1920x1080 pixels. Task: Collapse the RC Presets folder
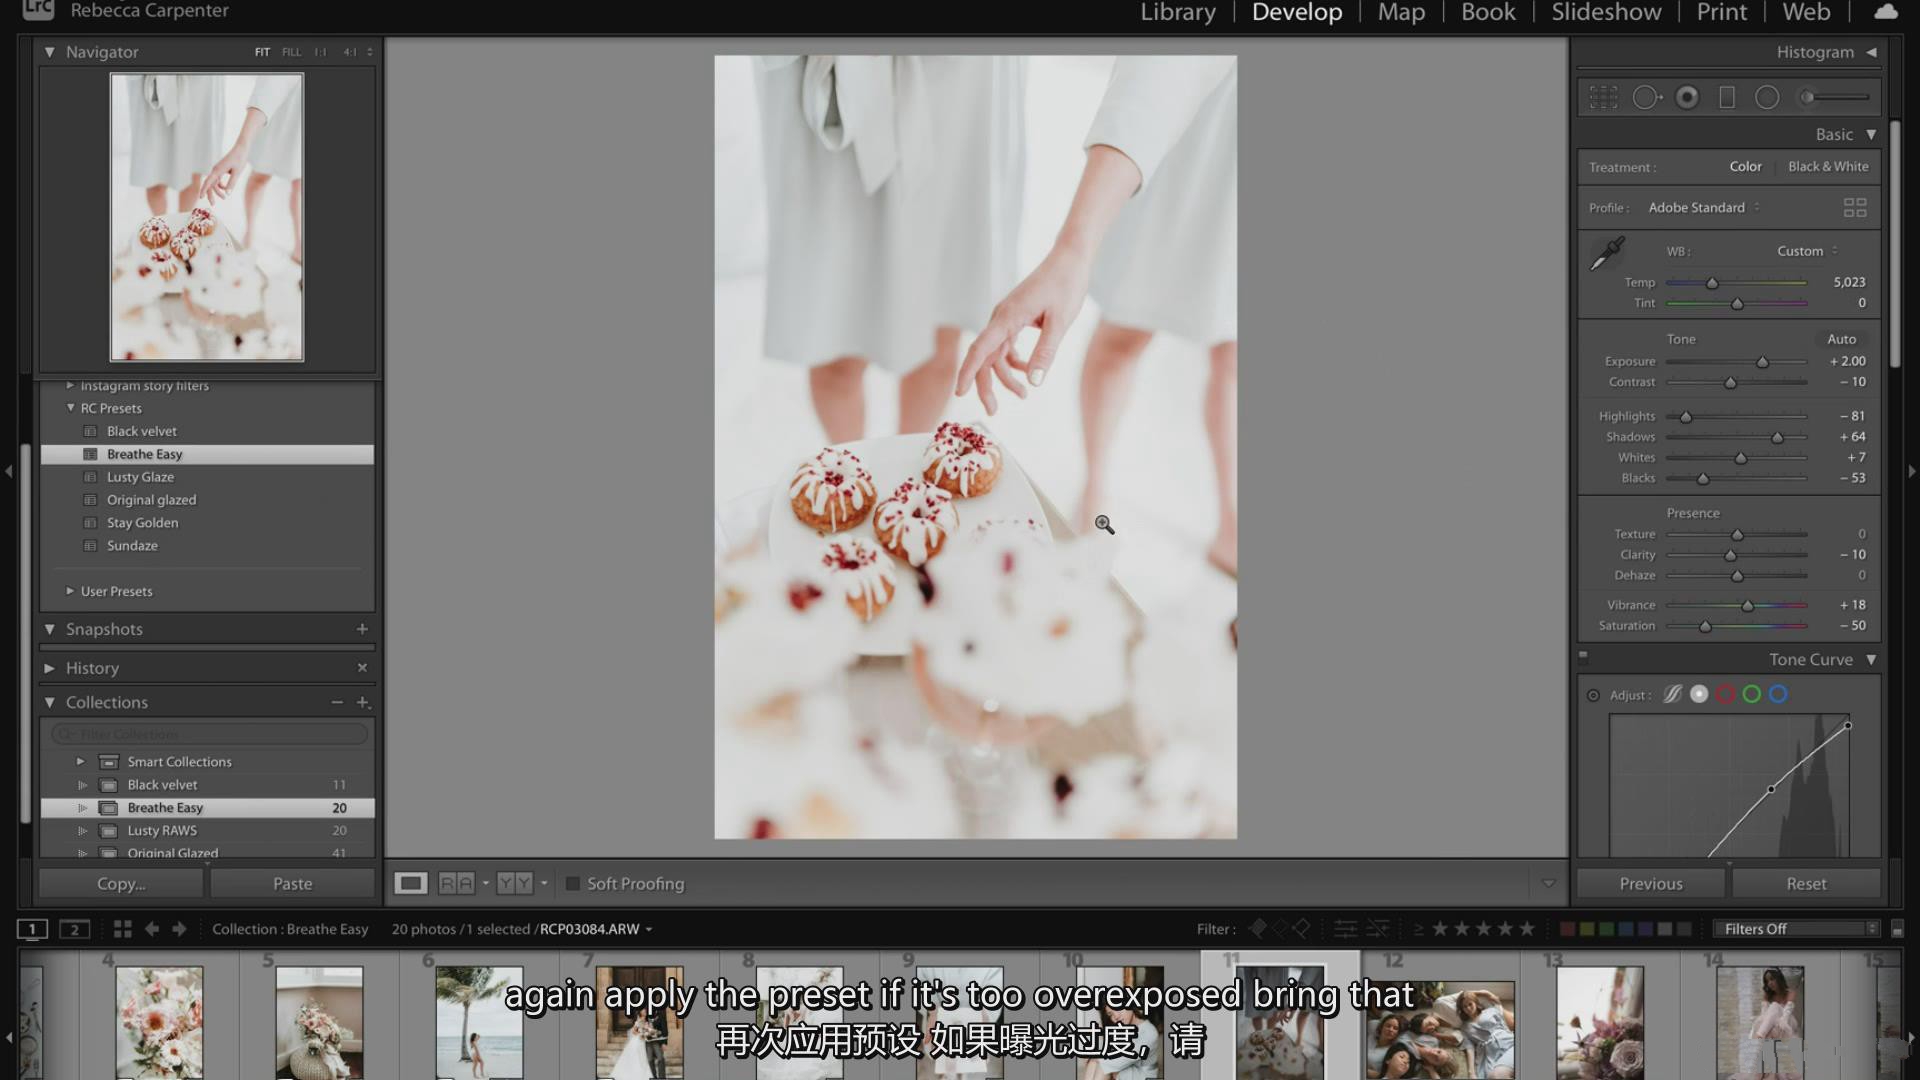[x=70, y=408]
